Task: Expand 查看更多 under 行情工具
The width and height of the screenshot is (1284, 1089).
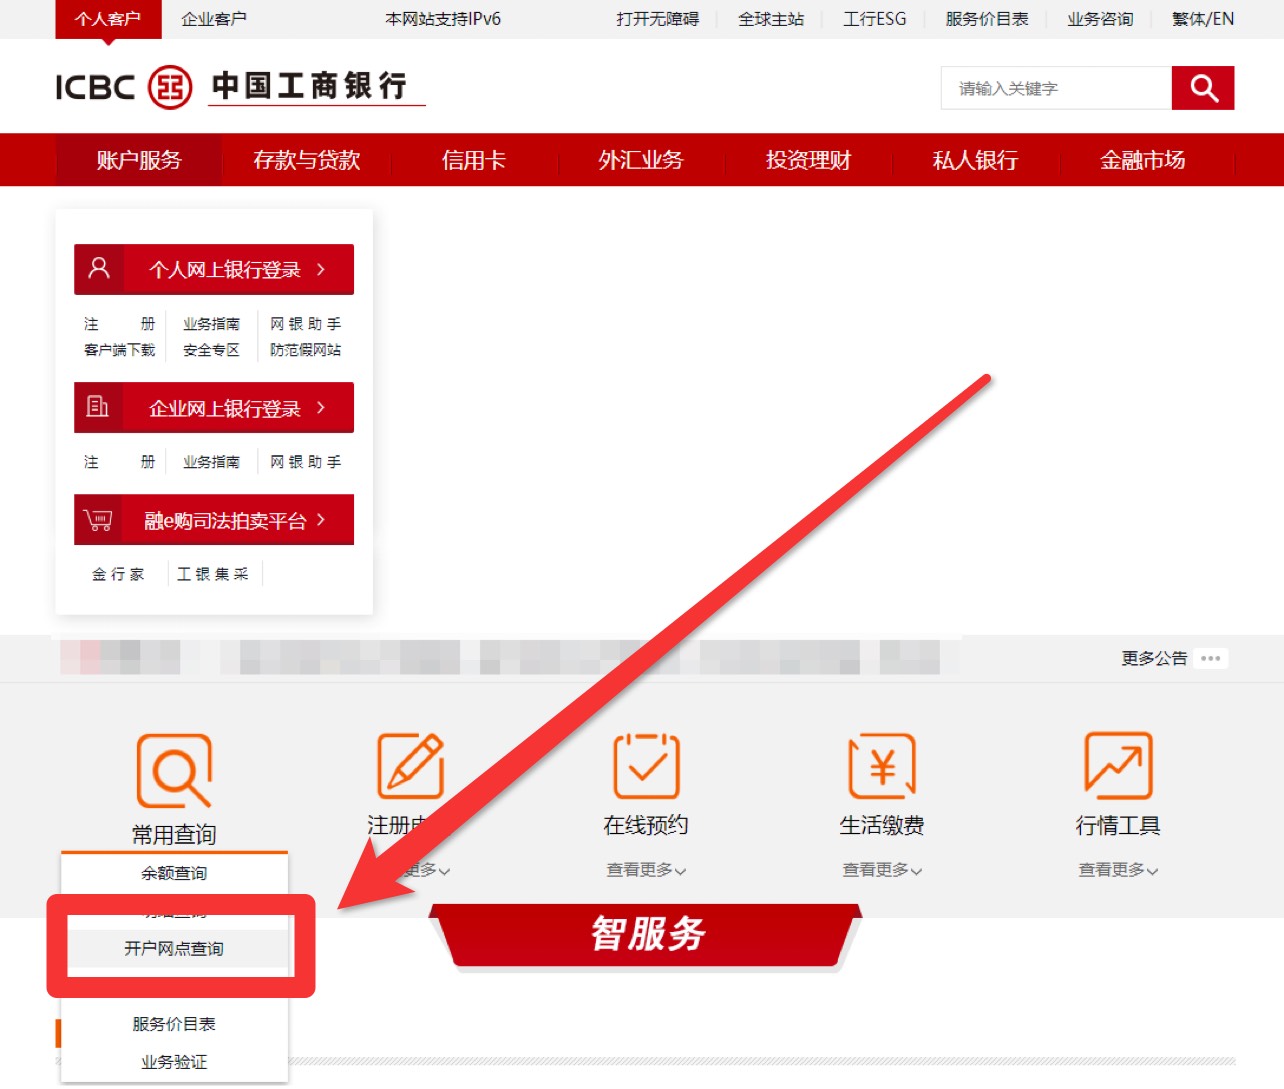Action: [x=1117, y=870]
